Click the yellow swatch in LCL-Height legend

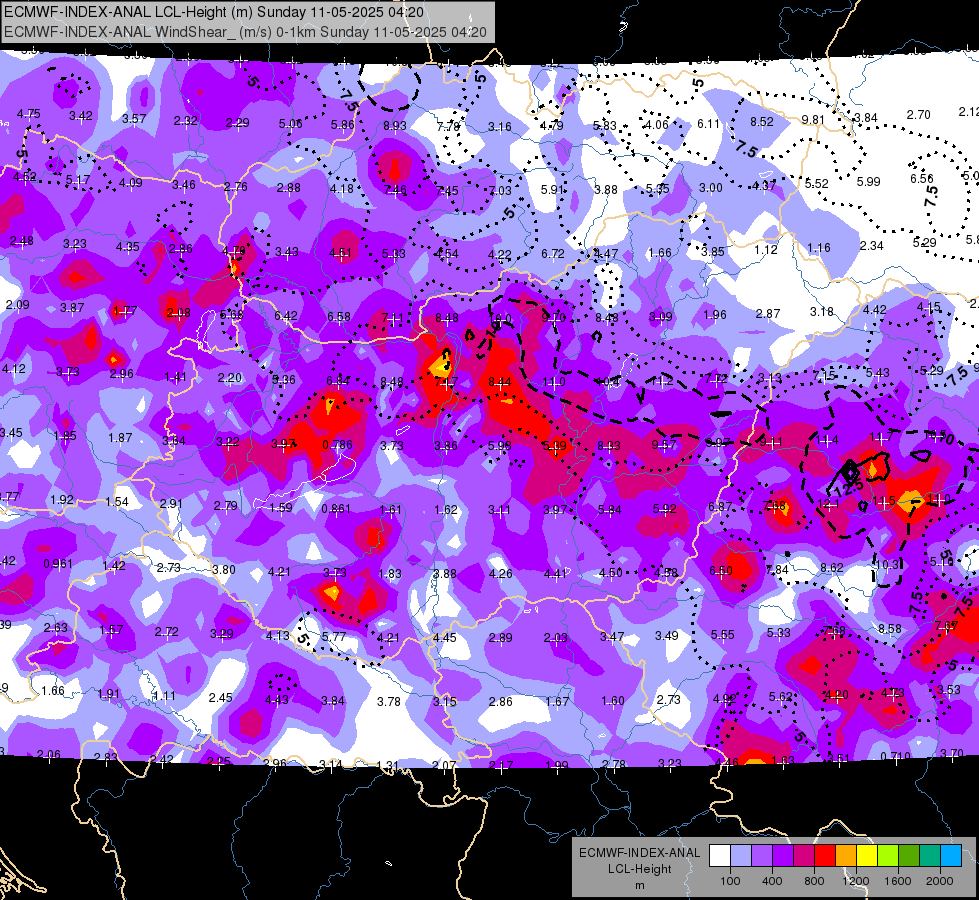point(867,856)
